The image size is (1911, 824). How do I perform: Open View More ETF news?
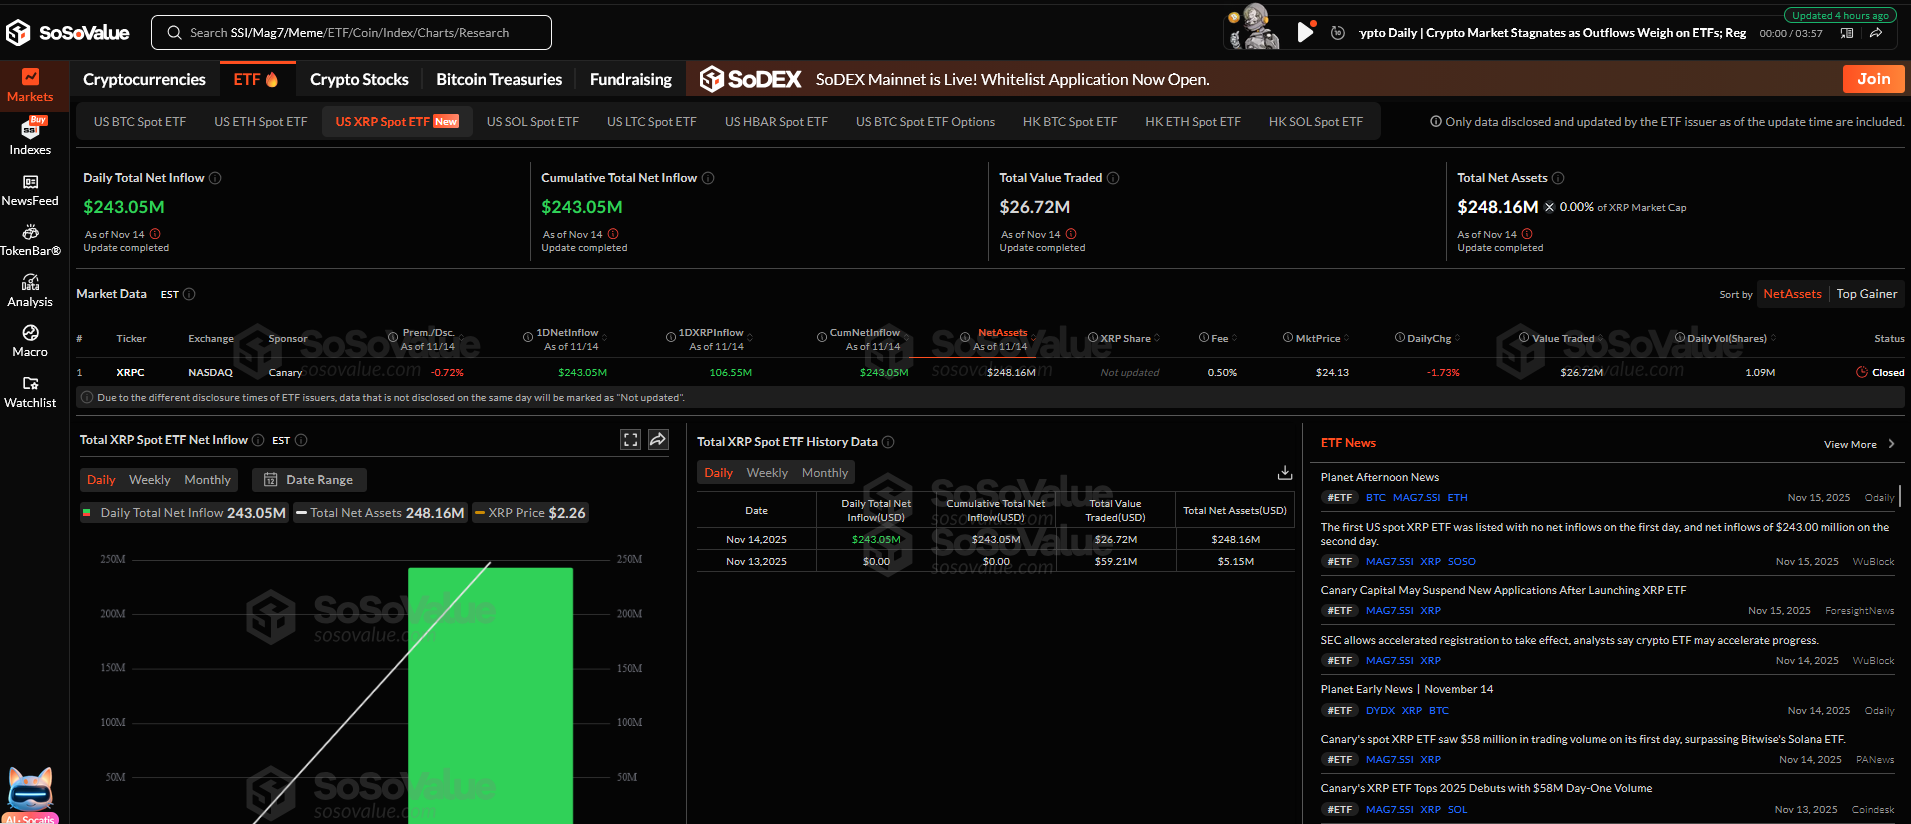(x=1859, y=444)
